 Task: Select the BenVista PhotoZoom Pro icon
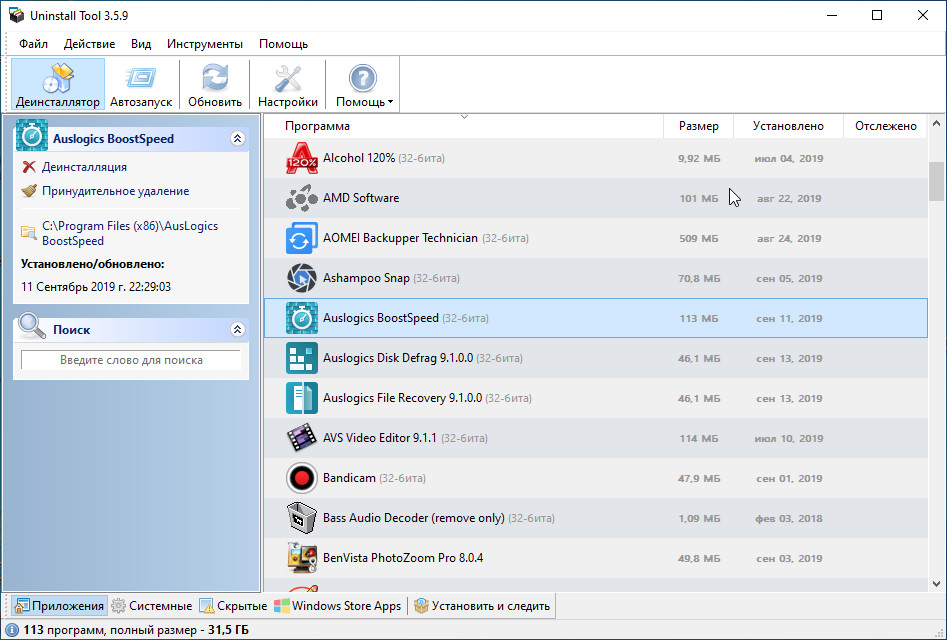[301, 558]
